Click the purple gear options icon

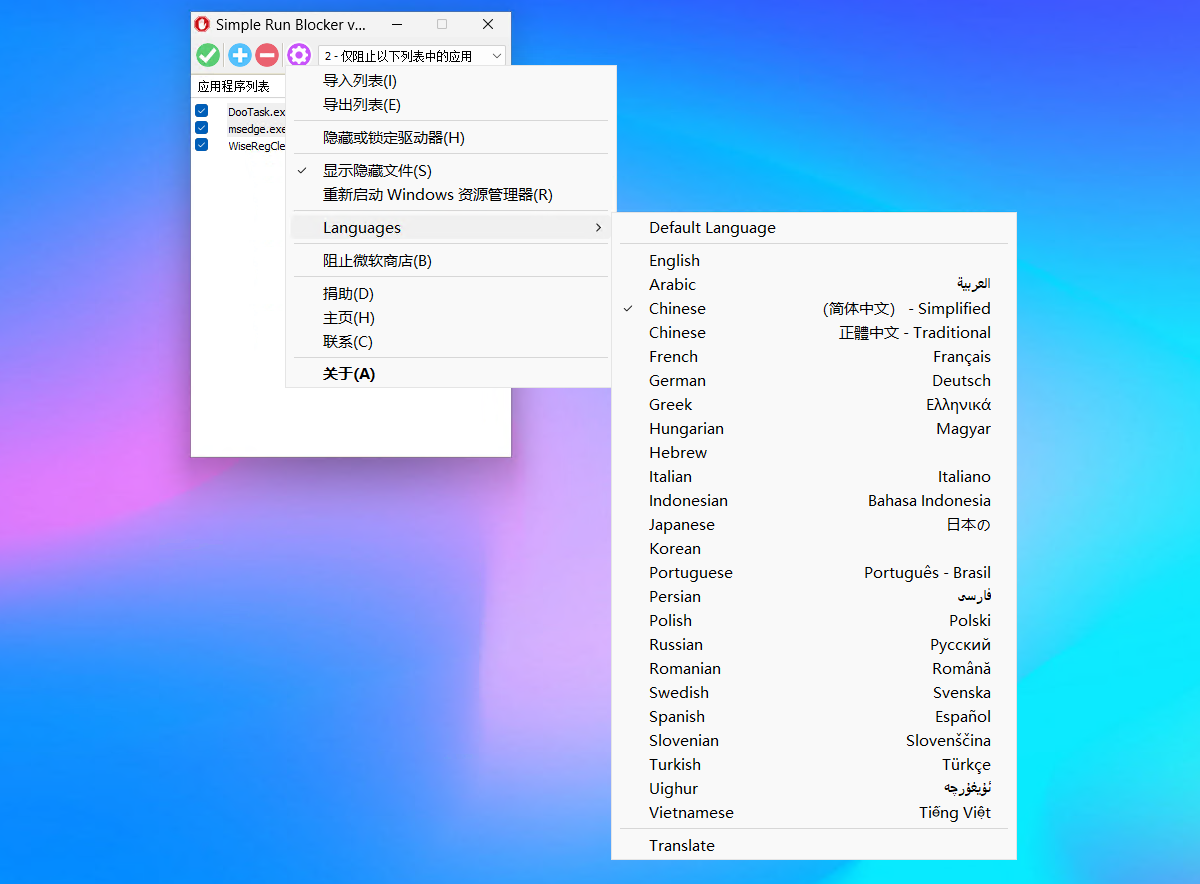pos(298,56)
